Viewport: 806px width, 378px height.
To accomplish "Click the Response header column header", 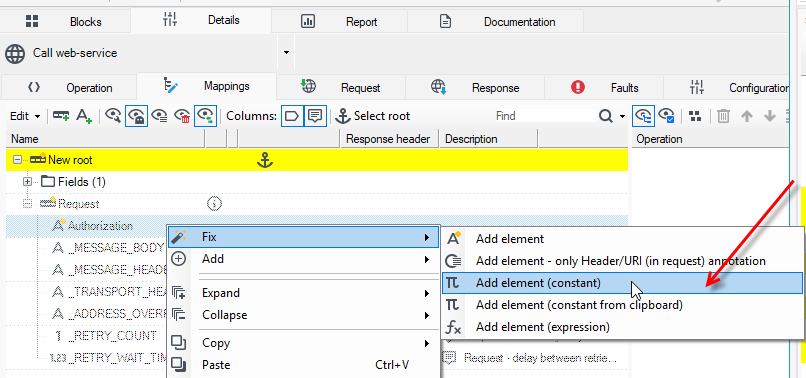I will pyautogui.click(x=388, y=139).
